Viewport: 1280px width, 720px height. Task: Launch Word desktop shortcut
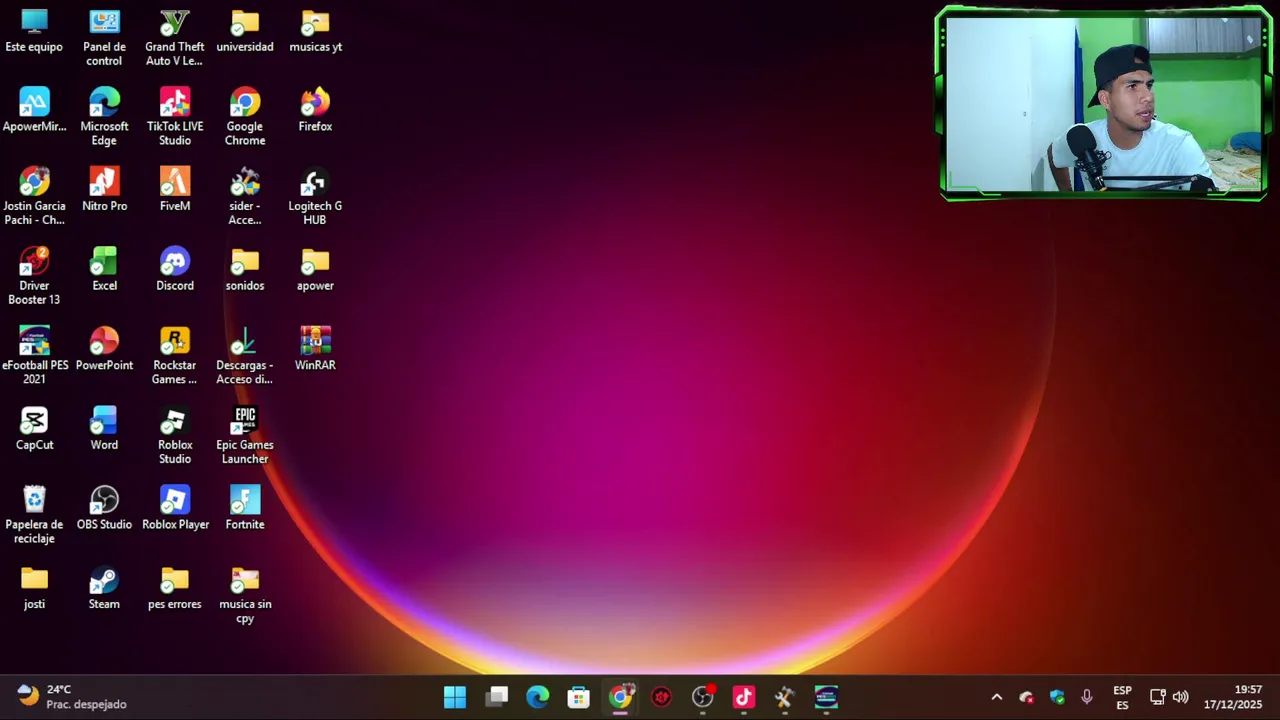tap(104, 429)
